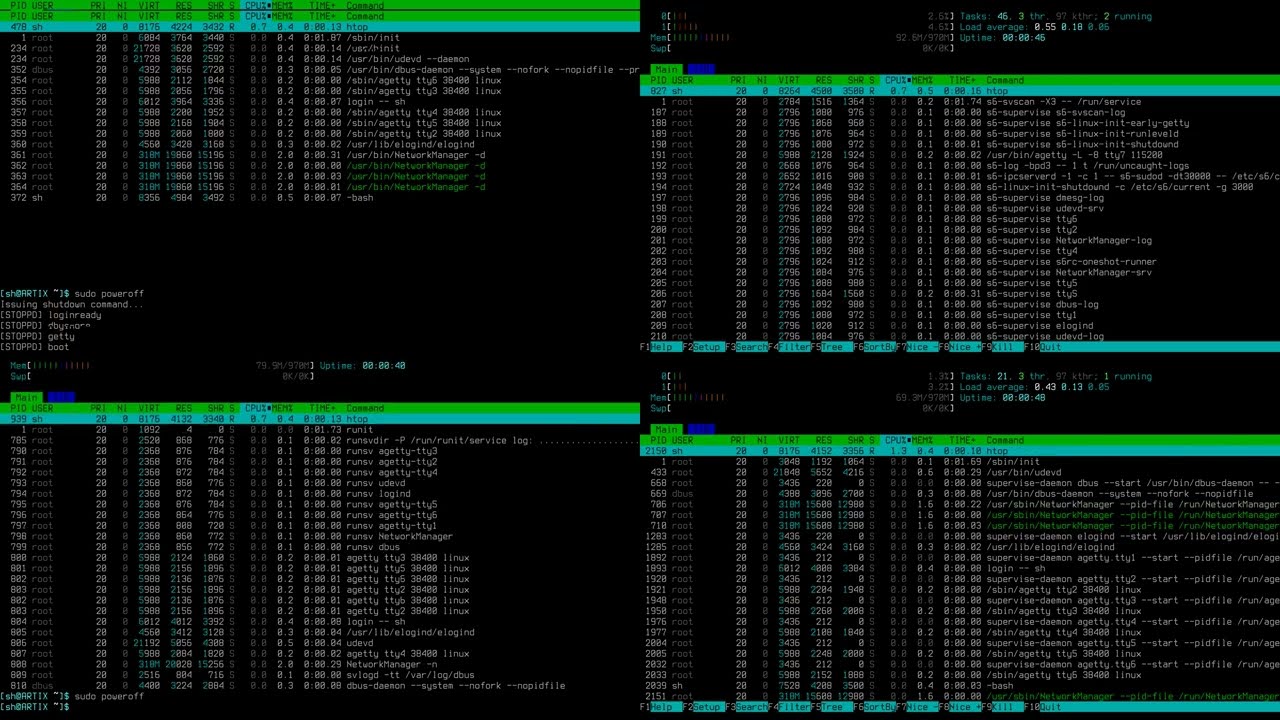
Task: Select the runsvdir -P /run/runit/service row
Action: coord(320,440)
